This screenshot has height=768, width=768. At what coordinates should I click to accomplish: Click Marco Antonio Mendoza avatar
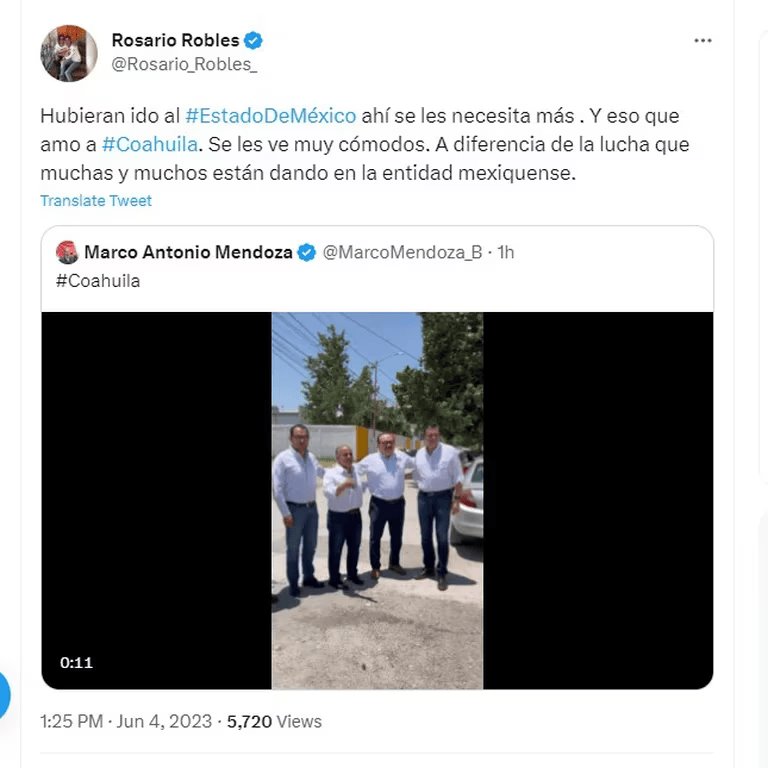pyautogui.click(x=67, y=252)
